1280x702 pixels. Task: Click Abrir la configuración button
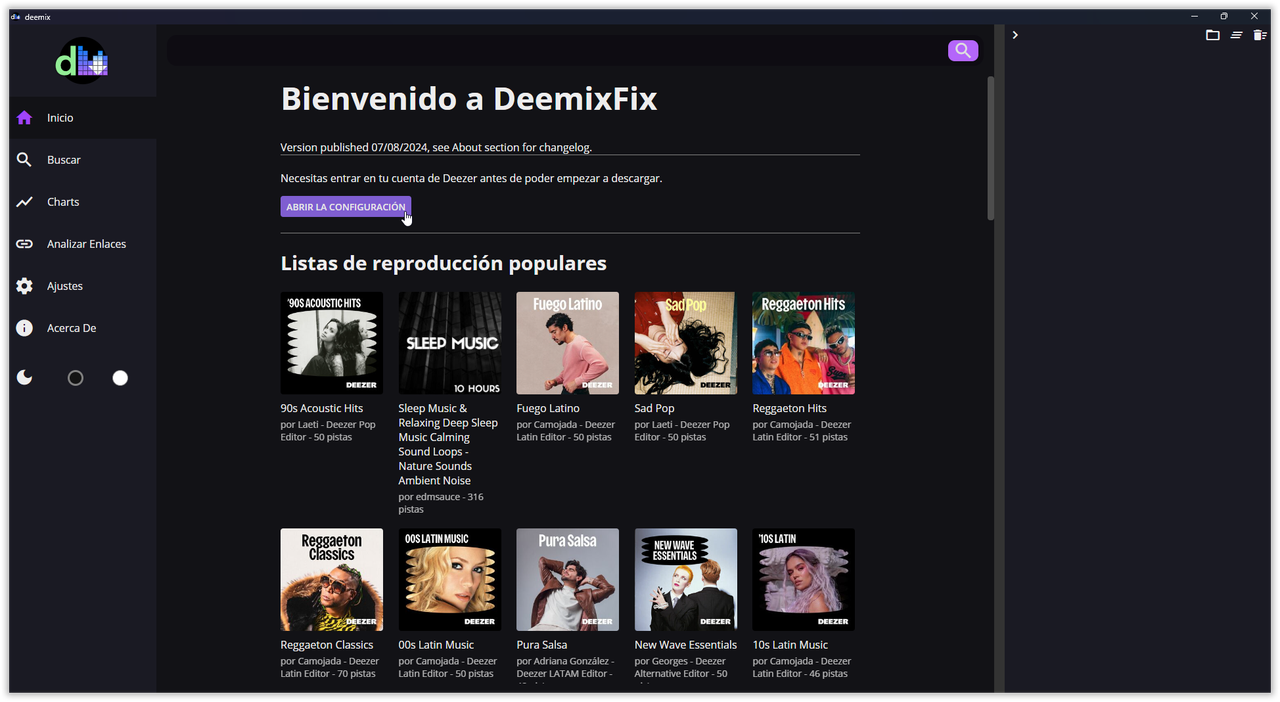(346, 207)
